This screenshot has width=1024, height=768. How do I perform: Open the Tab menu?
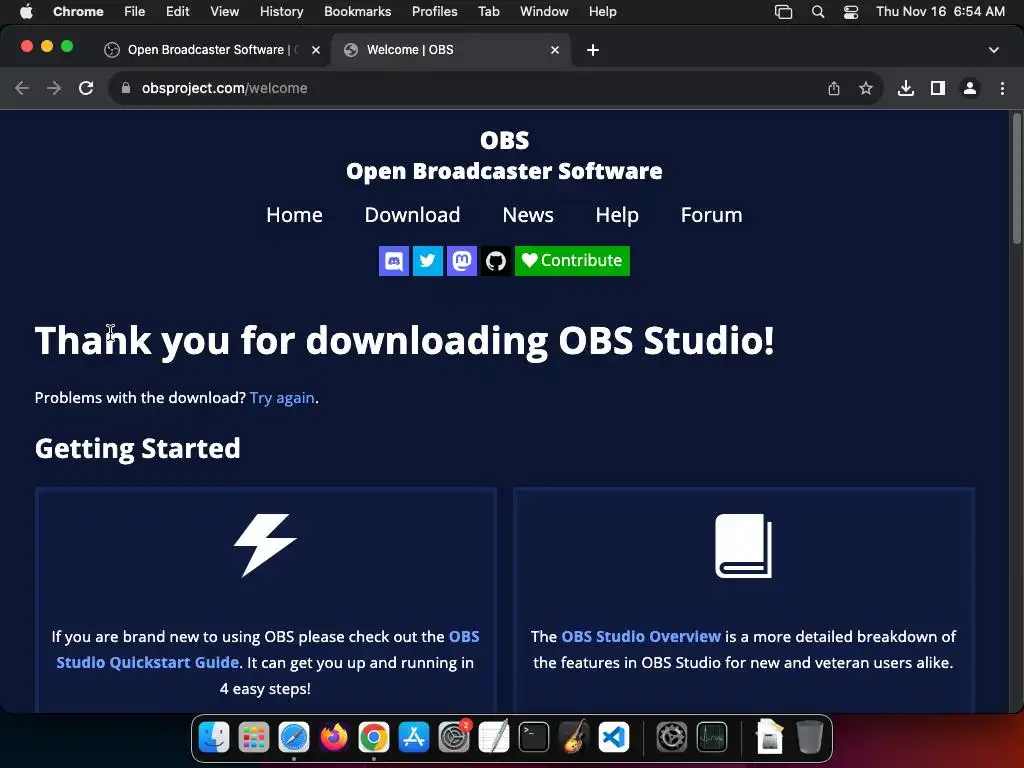coord(488,12)
